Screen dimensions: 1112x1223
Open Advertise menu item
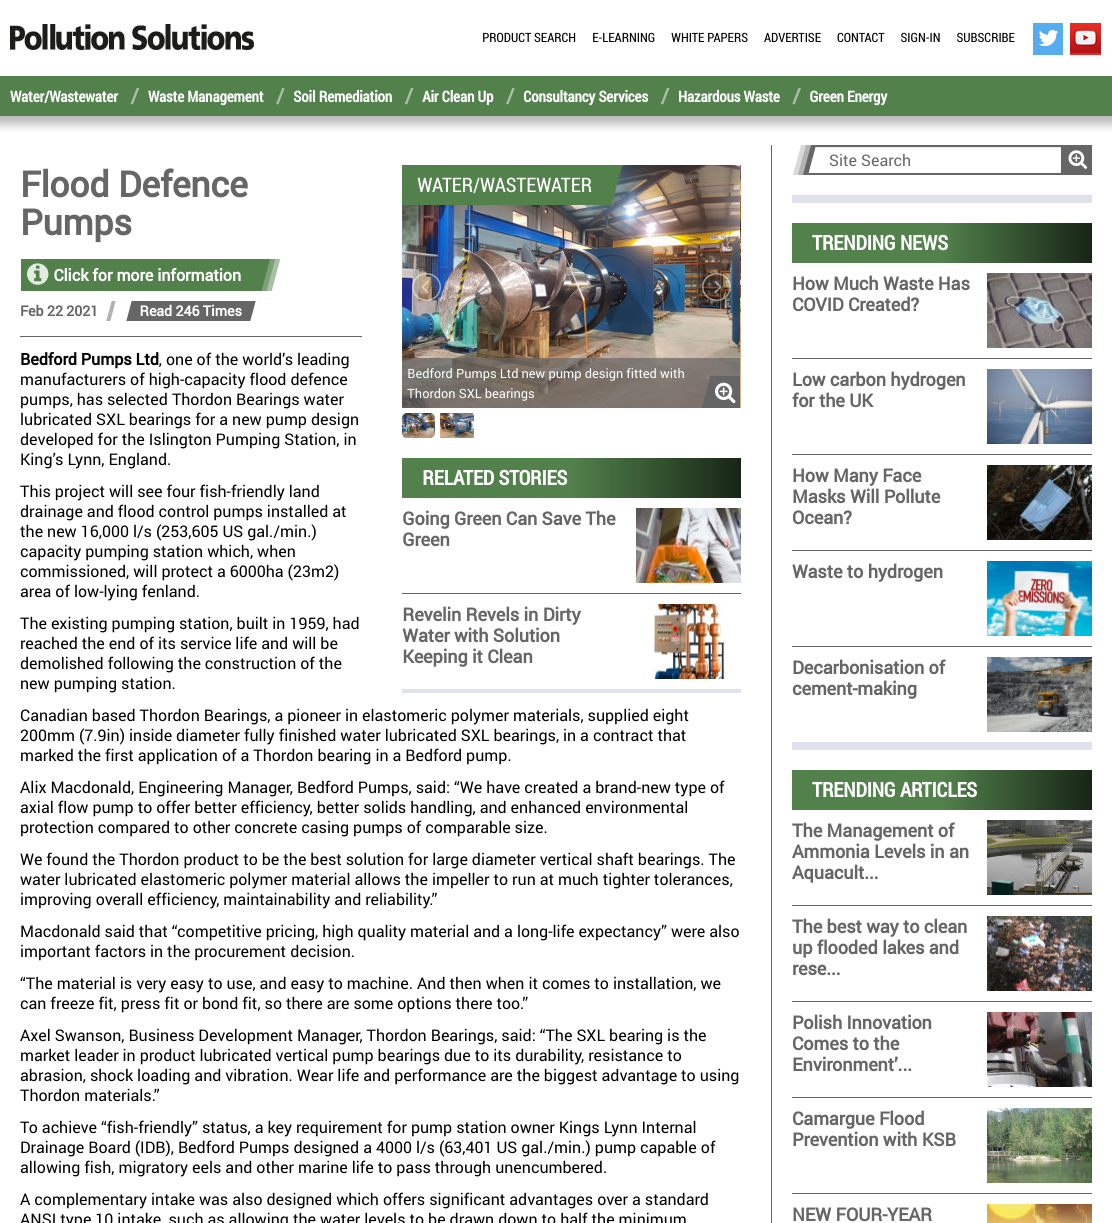(x=792, y=38)
